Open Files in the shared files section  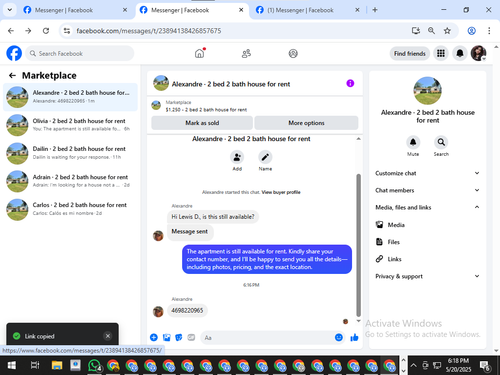tap(393, 242)
